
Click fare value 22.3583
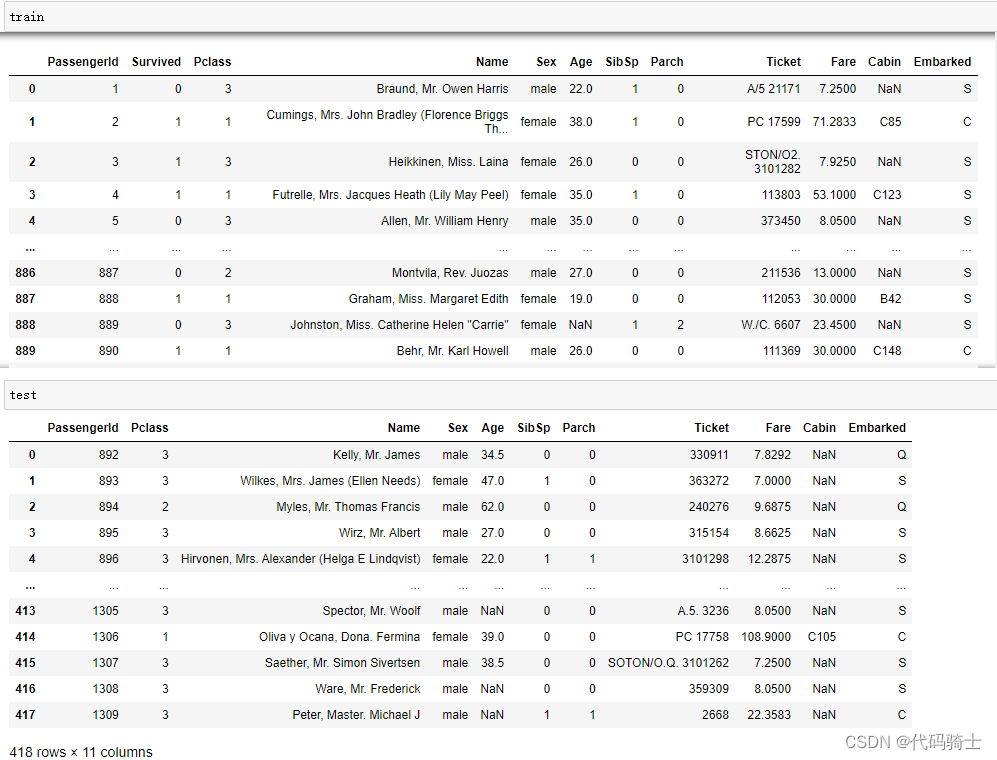click(769, 715)
